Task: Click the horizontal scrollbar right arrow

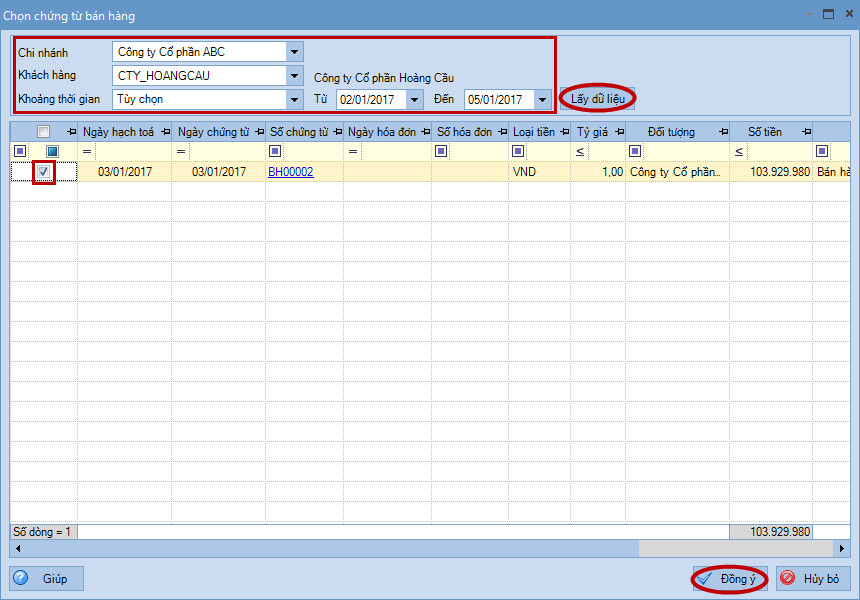Action: (x=843, y=549)
